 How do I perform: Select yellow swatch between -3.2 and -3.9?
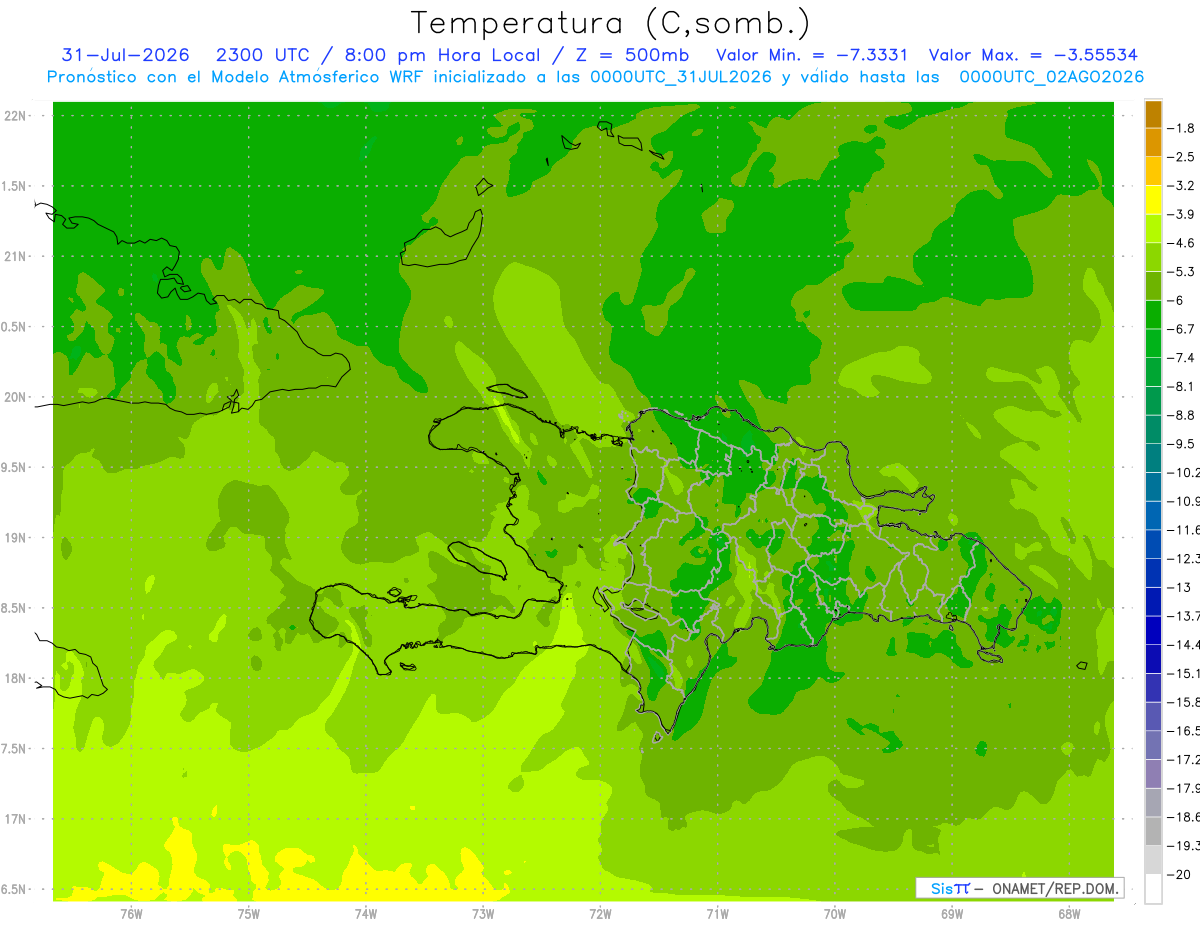(x=1153, y=200)
